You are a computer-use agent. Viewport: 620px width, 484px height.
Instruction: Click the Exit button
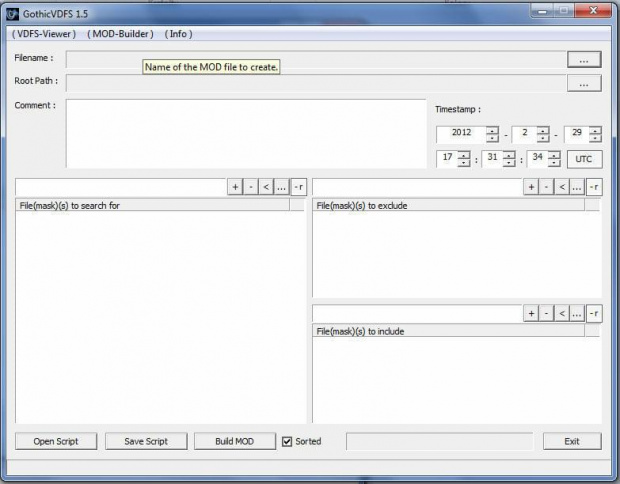pyautogui.click(x=572, y=441)
